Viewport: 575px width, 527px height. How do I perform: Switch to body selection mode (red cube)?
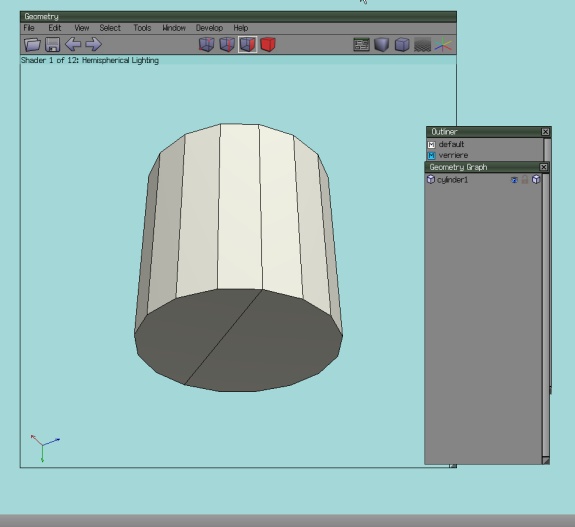pos(268,44)
